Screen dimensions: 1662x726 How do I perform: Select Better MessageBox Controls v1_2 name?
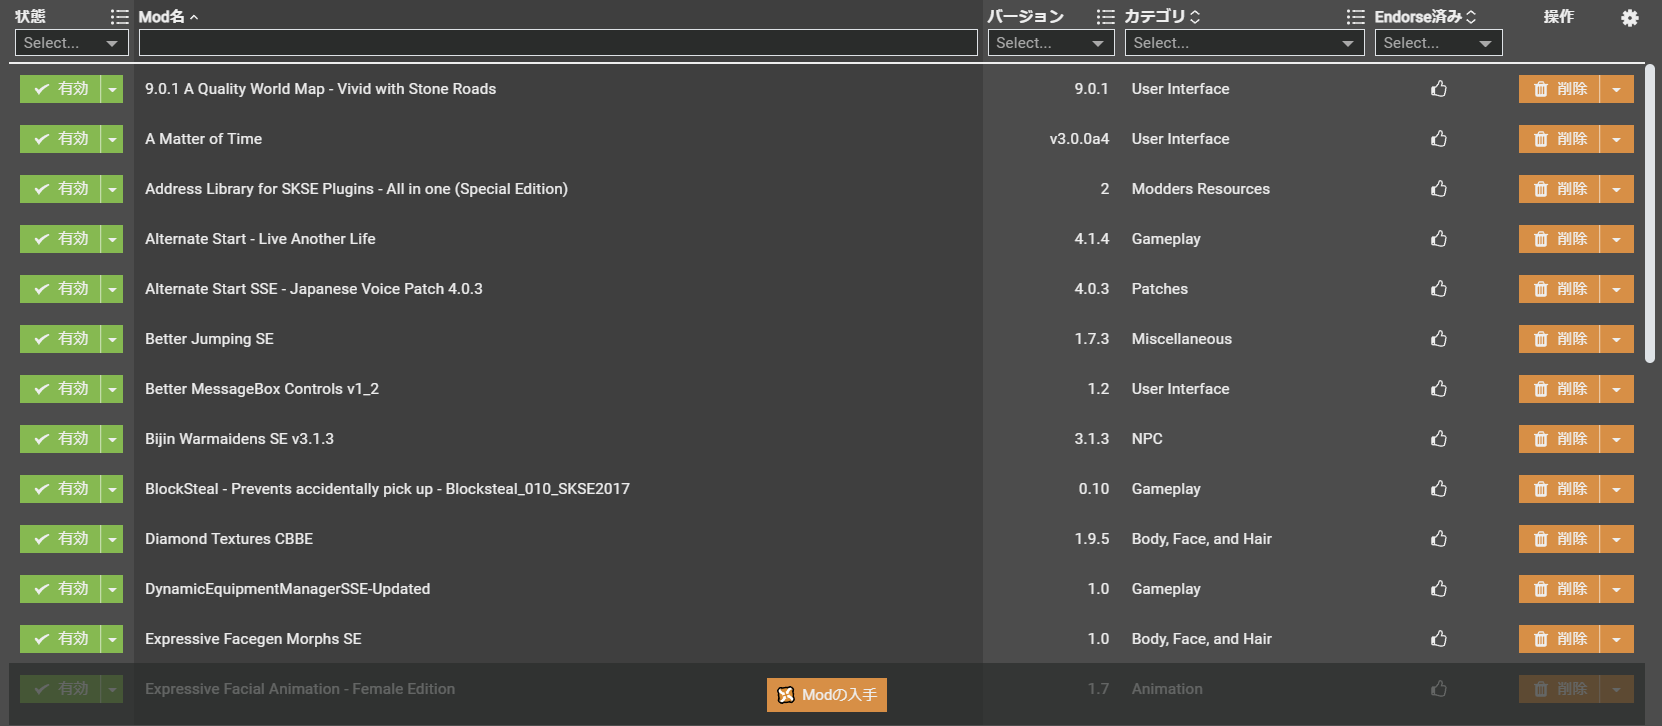[x=262, y=389]
